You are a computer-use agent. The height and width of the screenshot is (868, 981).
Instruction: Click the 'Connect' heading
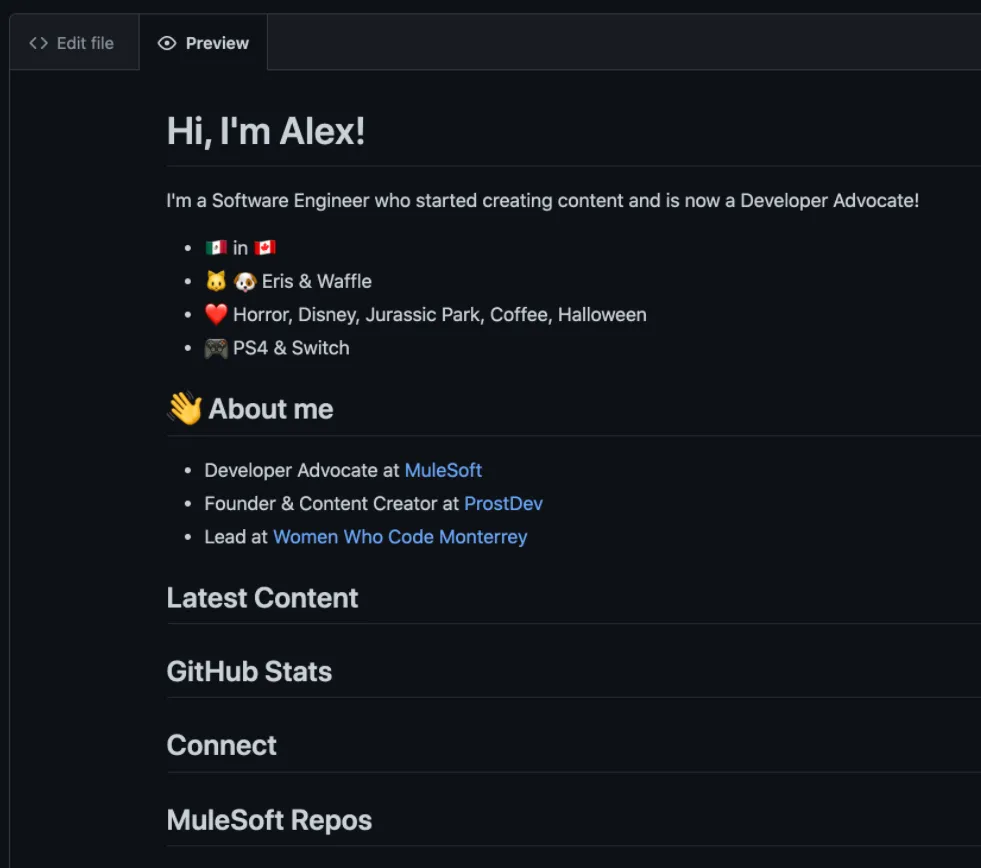click(x=221, y=745)
